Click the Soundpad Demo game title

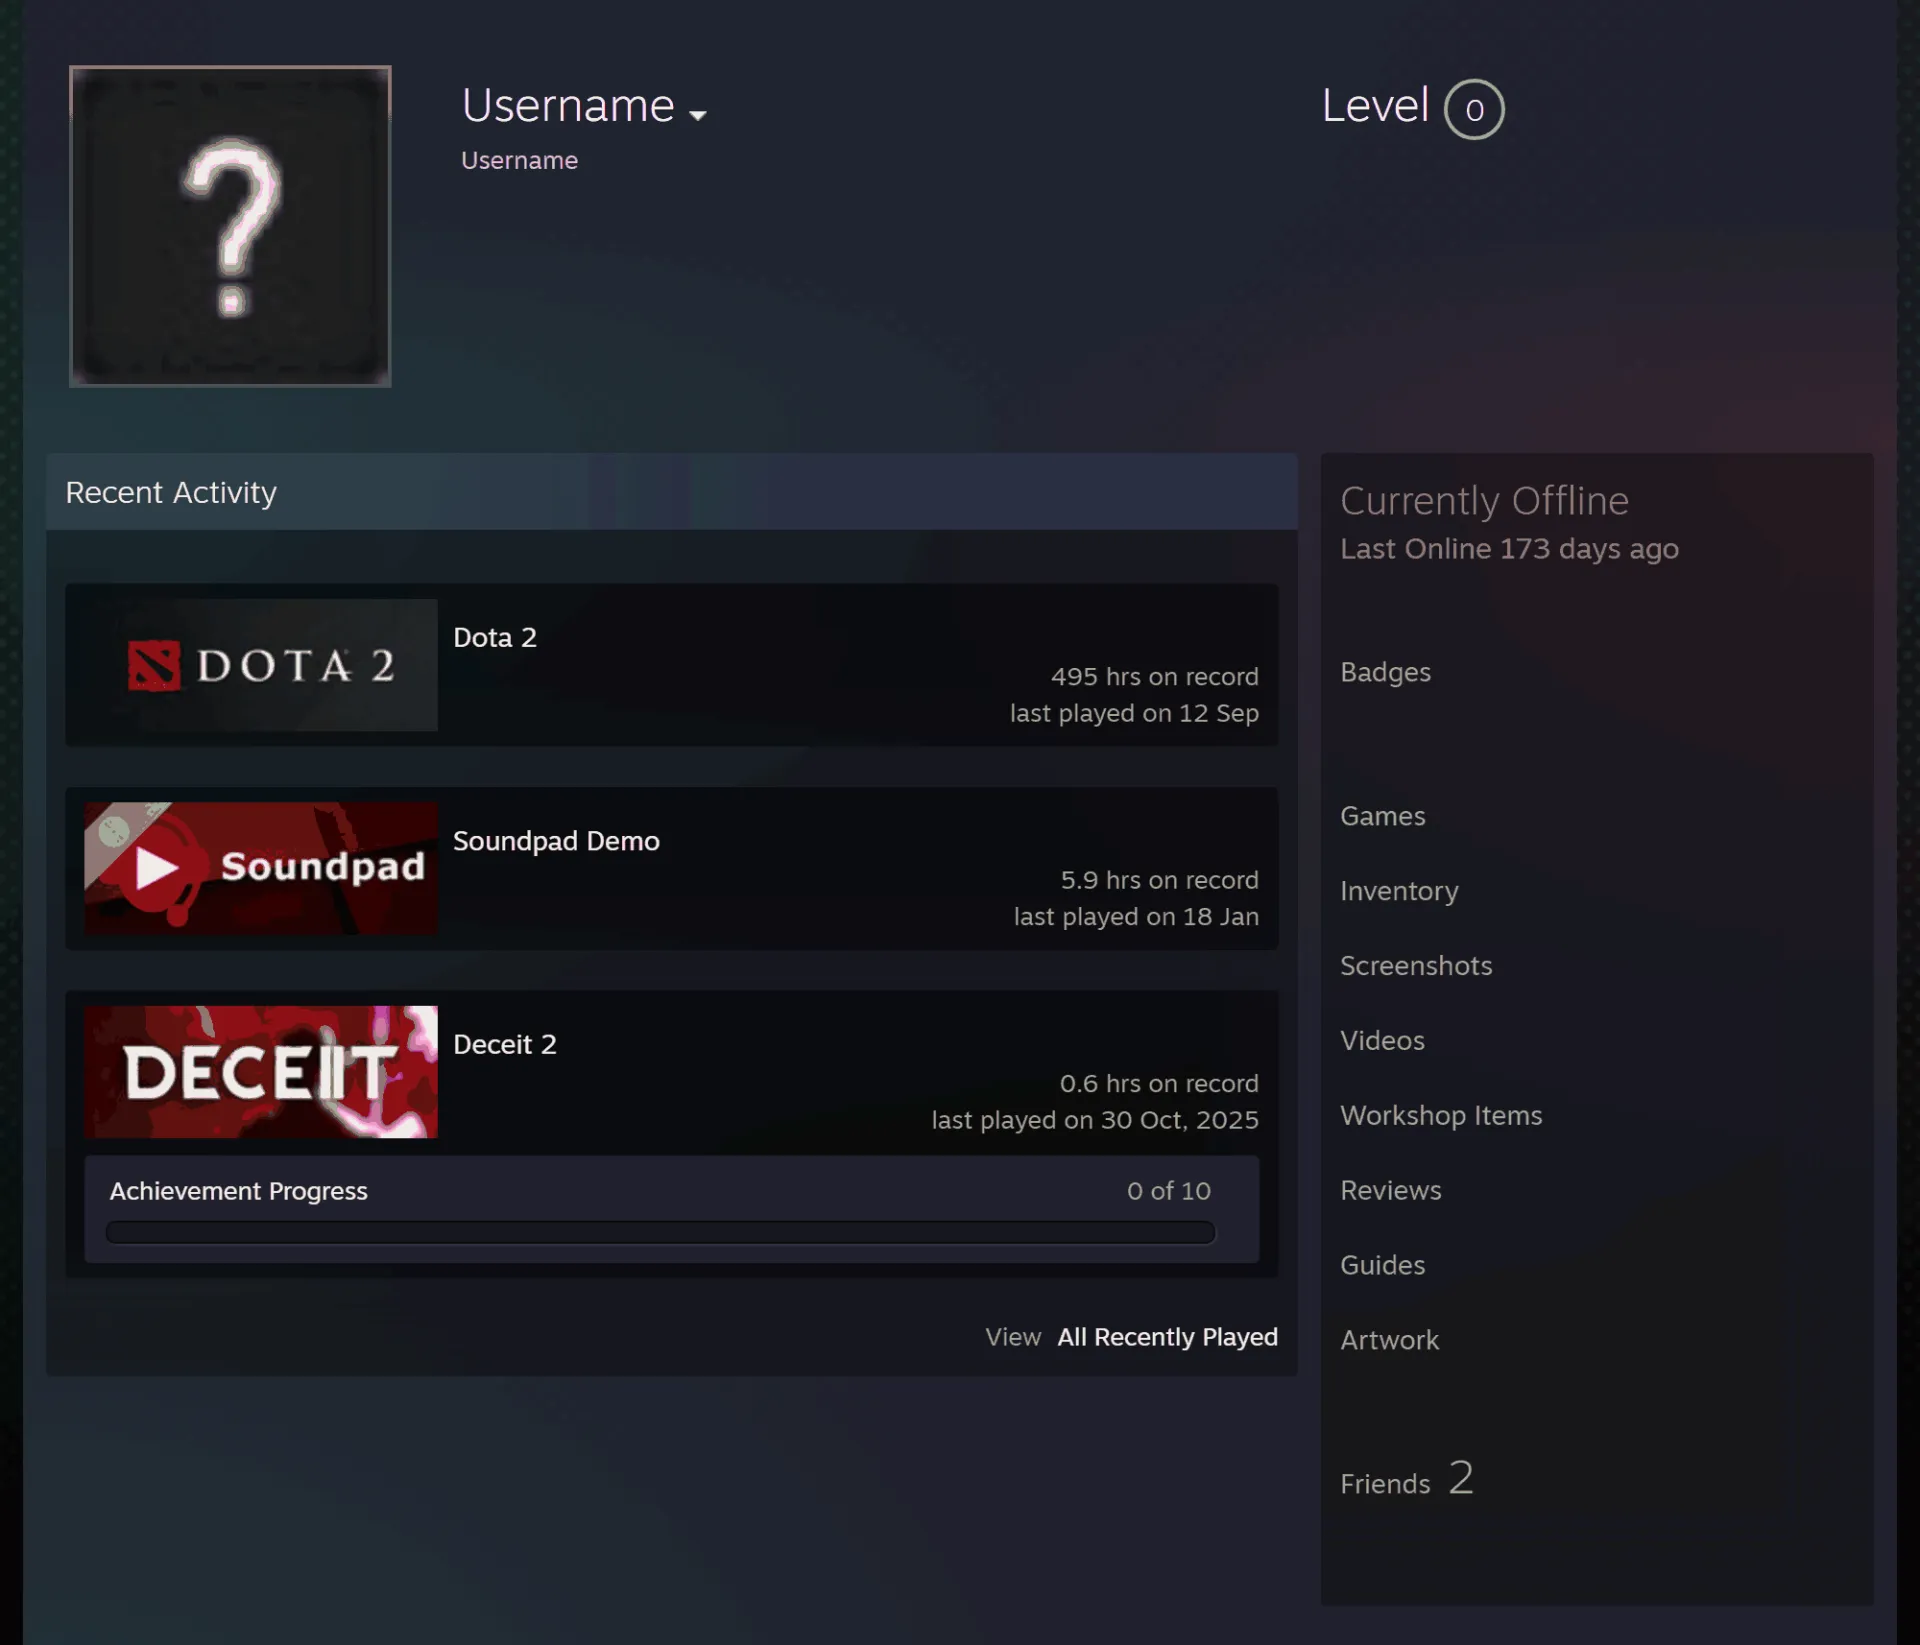[556, 841]
